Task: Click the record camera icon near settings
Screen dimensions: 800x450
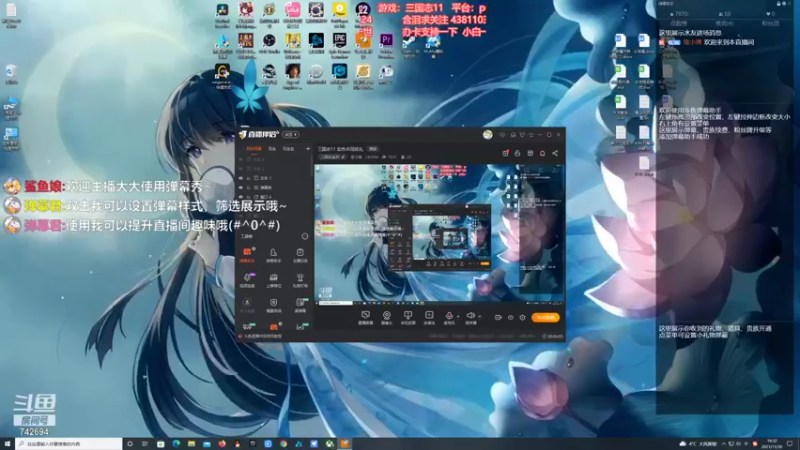Action: click(498, 317)
